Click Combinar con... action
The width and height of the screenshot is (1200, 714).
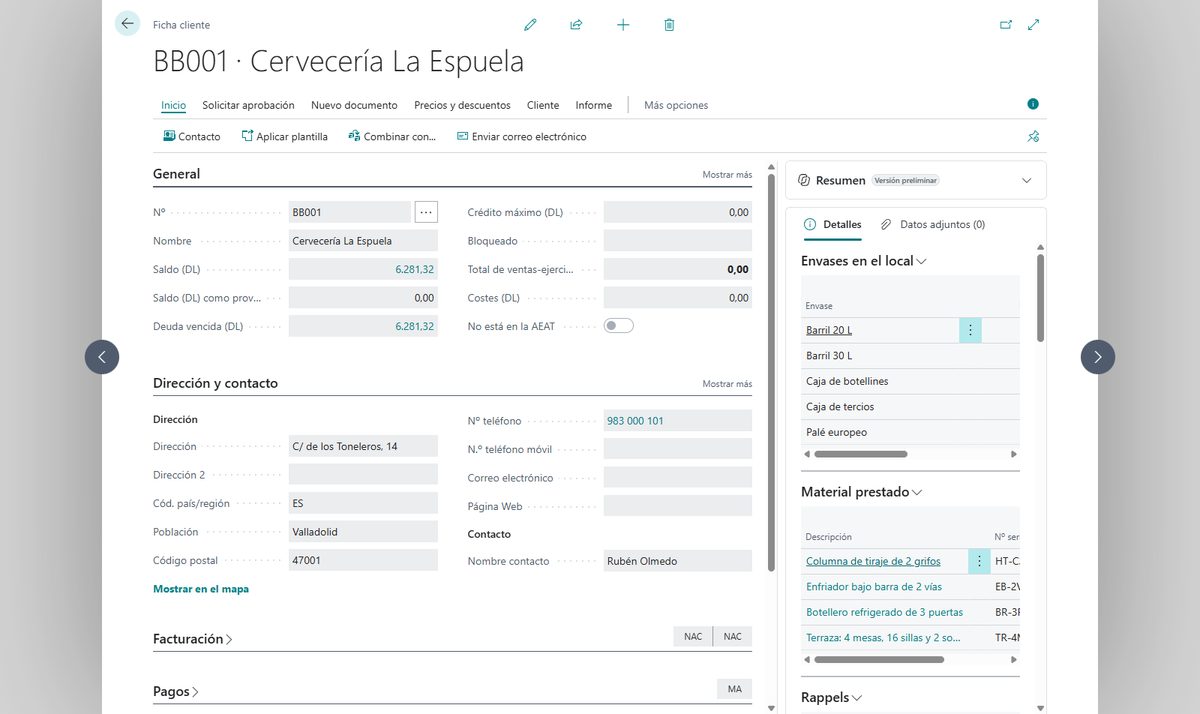[x=392, y=137]
